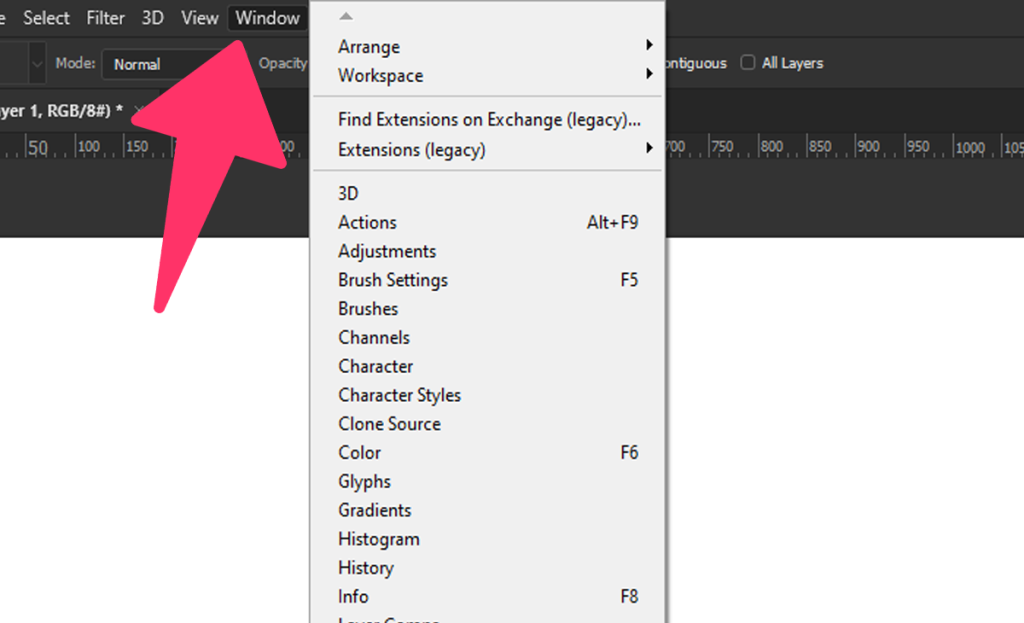The width and height of the screenshot is (1024, 623).
Task: Enable the All Layers checkbox
Action: (748, 63)
